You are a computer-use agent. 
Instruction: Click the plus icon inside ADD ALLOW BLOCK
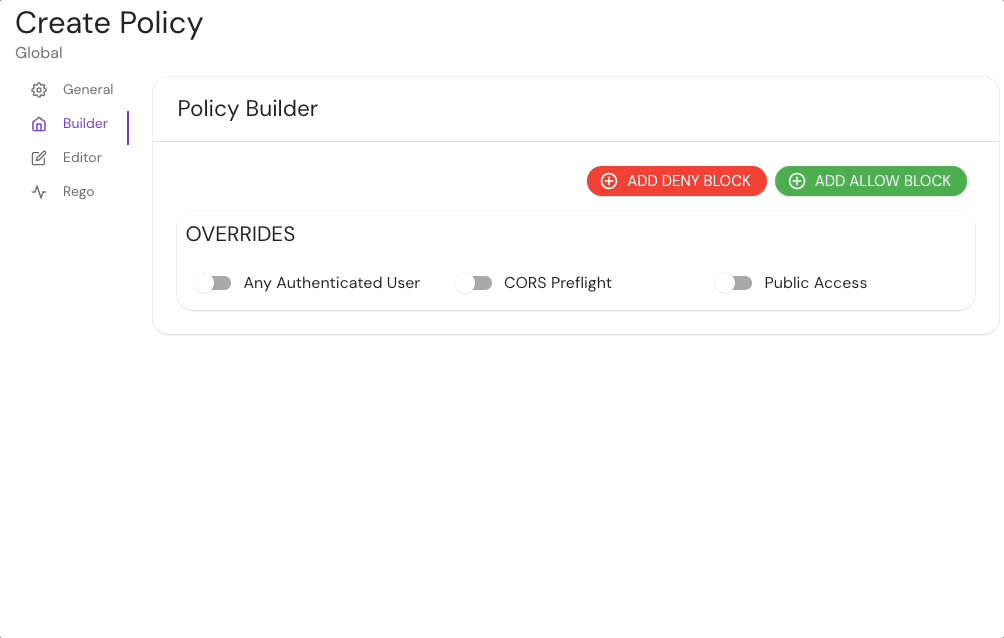click(798, 181)
